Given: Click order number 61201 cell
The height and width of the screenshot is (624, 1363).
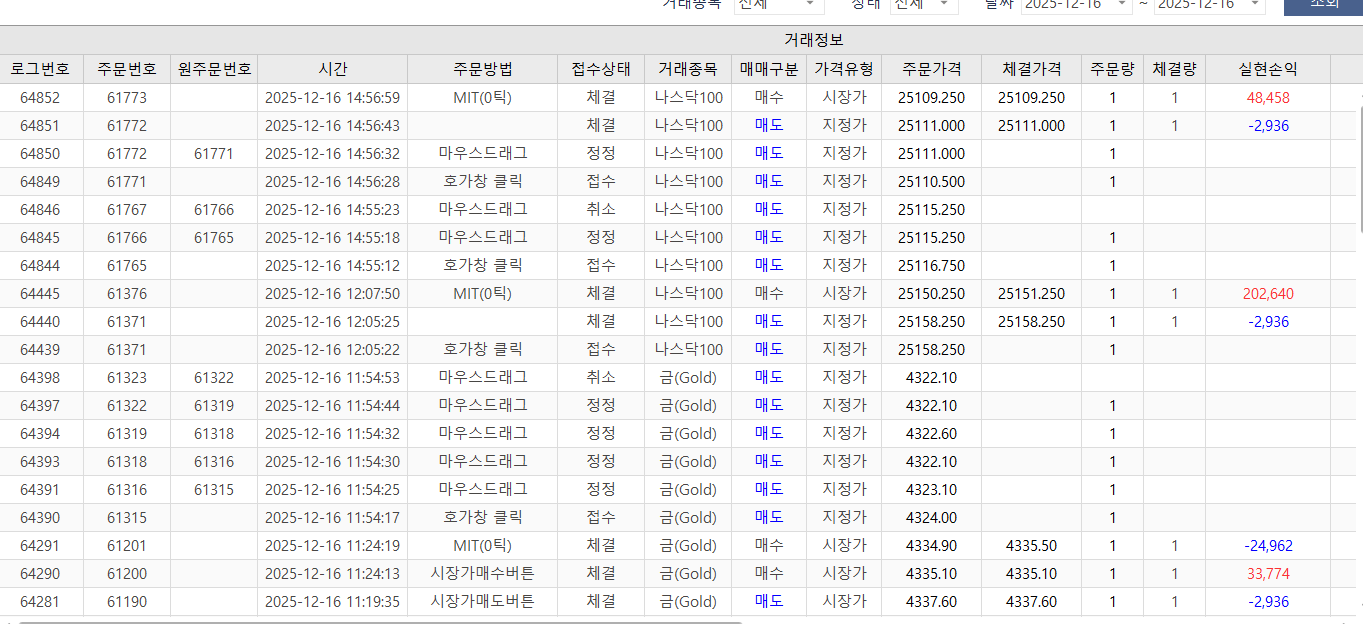Looking at the screenshot, I should pos(127,546).
